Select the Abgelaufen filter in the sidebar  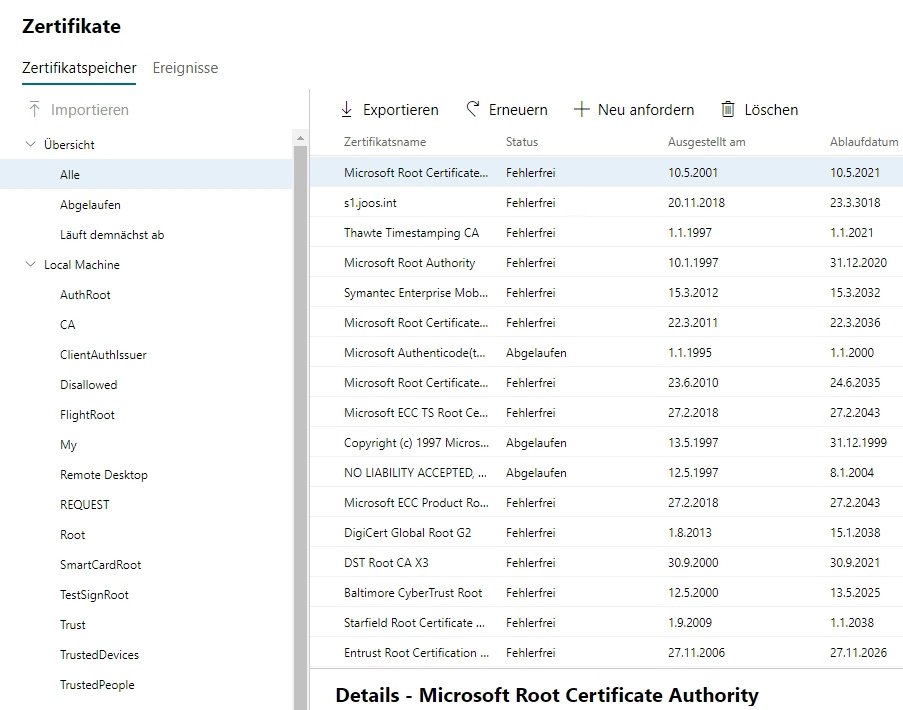(90, 204)
